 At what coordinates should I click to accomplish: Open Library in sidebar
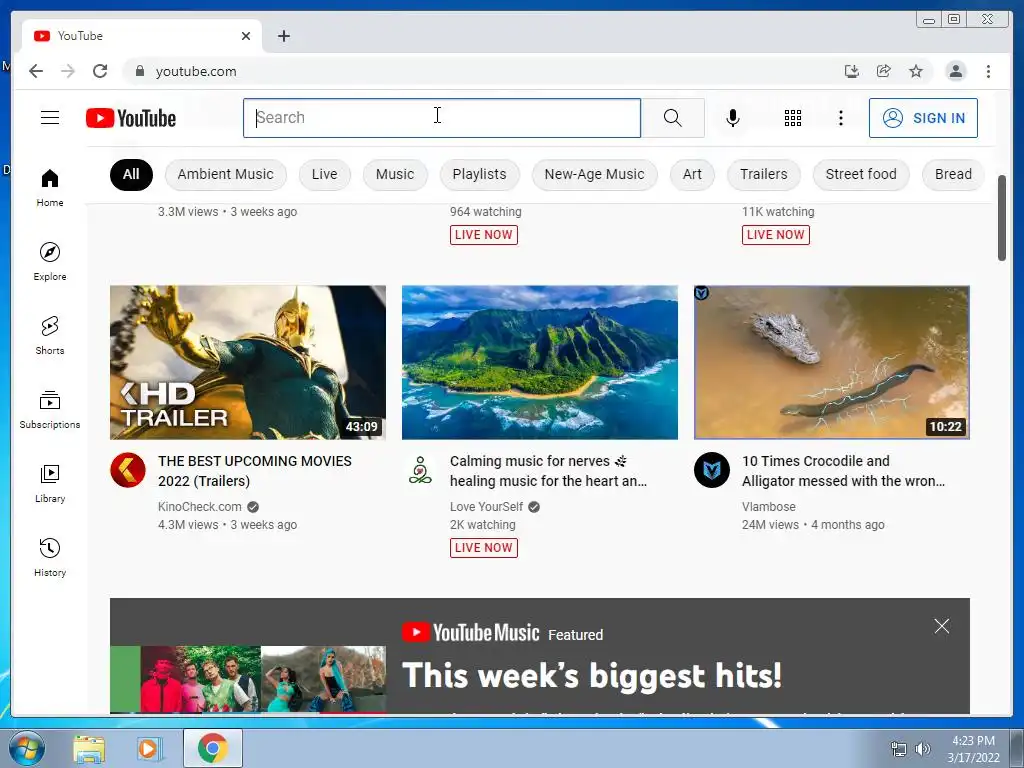(x=50, y=483)
